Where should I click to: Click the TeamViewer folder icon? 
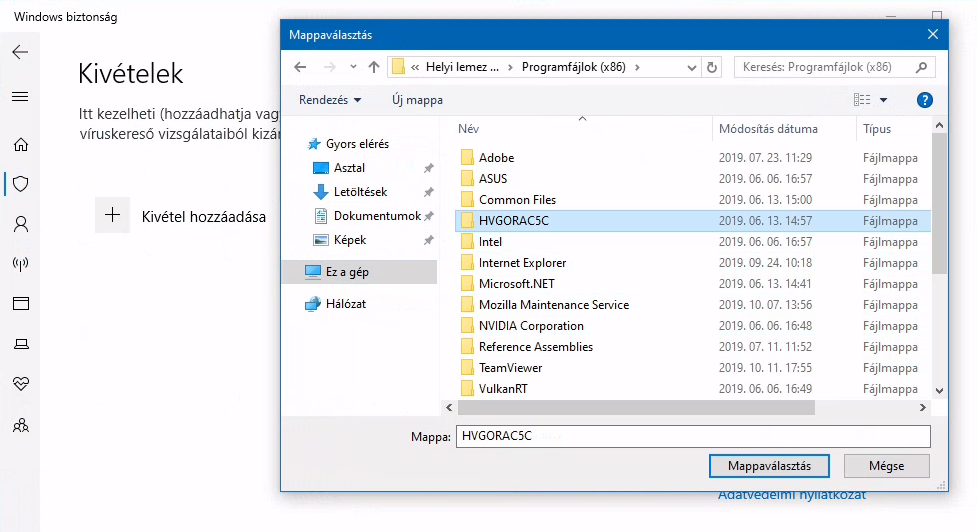(x=467, y=368)
